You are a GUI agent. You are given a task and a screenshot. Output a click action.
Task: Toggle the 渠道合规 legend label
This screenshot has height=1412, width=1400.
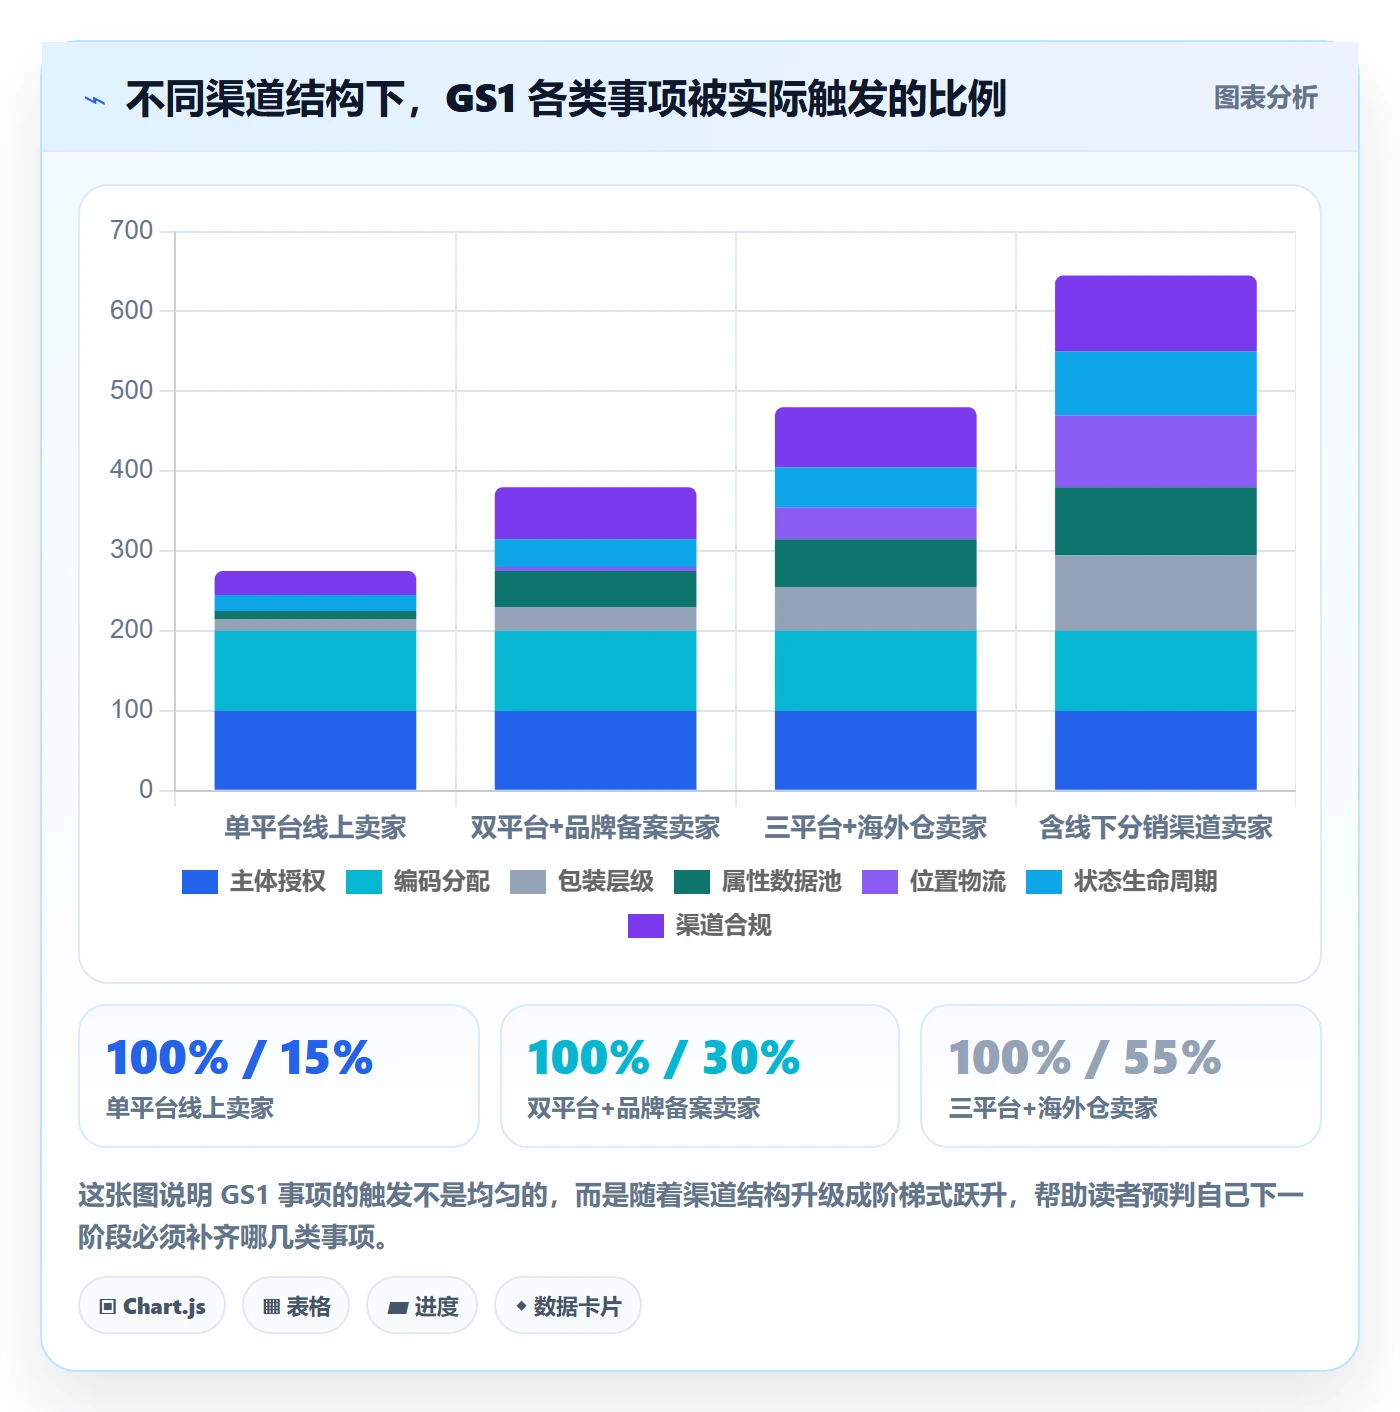723,926
